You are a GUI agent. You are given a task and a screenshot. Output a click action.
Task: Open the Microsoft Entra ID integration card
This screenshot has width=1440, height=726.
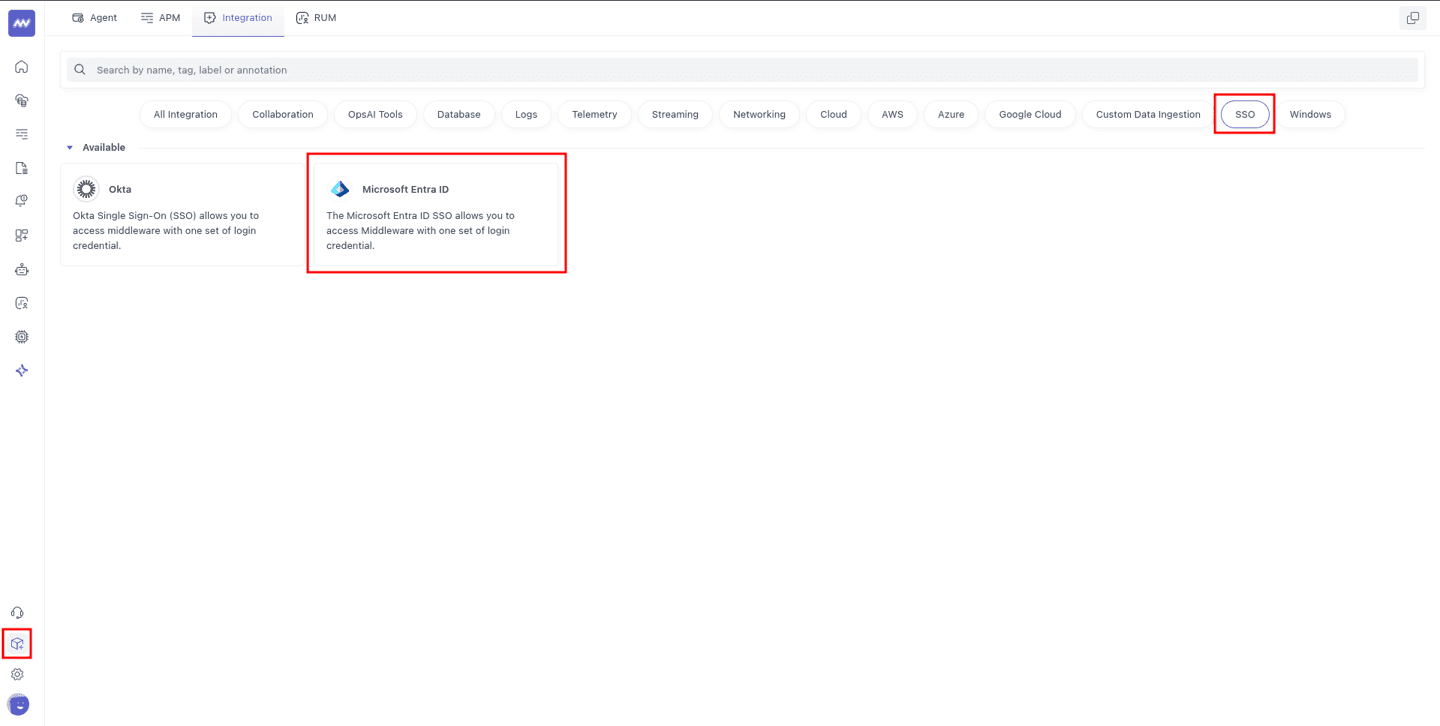436,212
